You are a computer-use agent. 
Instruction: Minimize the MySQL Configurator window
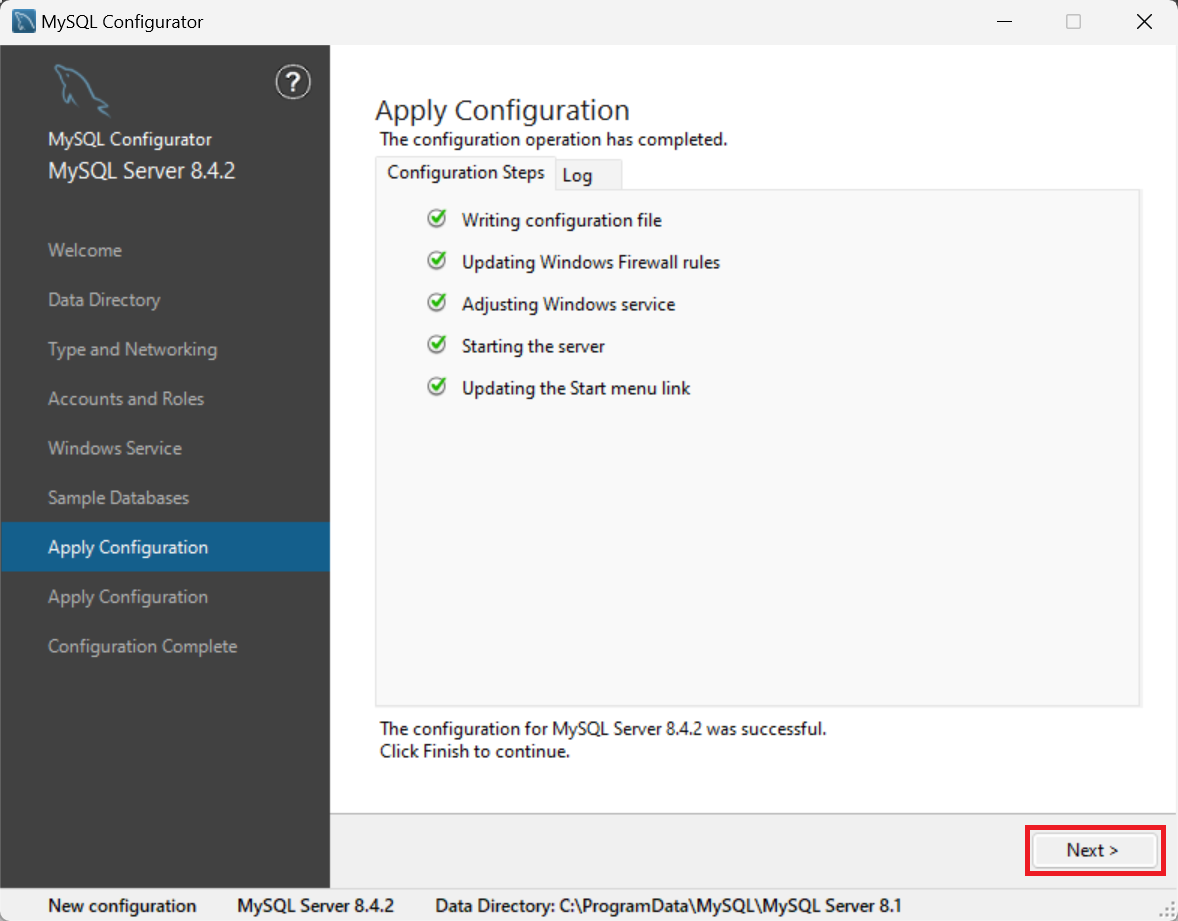click(x=1004, y=22)
